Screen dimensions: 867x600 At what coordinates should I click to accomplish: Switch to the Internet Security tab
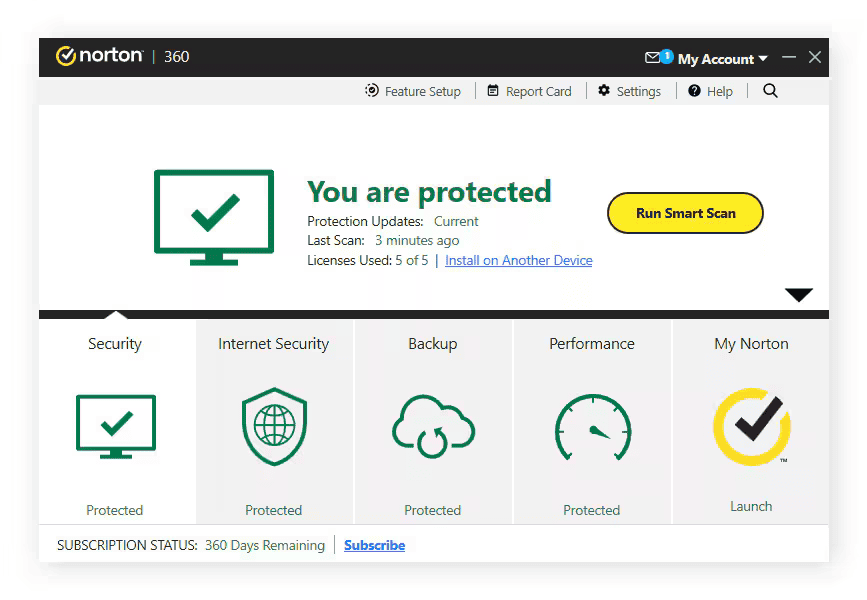[x=274, y=343]
